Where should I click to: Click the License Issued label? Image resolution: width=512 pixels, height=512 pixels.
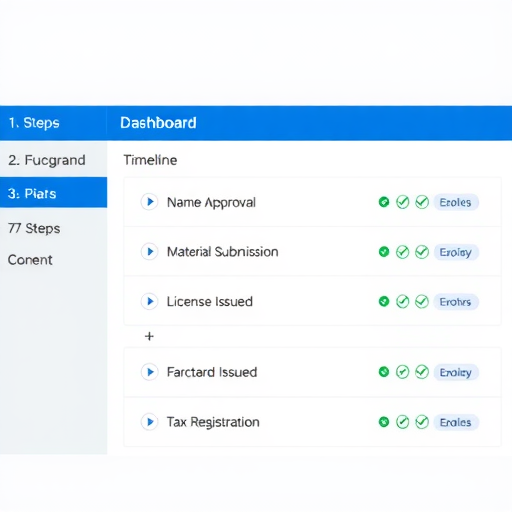[210, 302]
